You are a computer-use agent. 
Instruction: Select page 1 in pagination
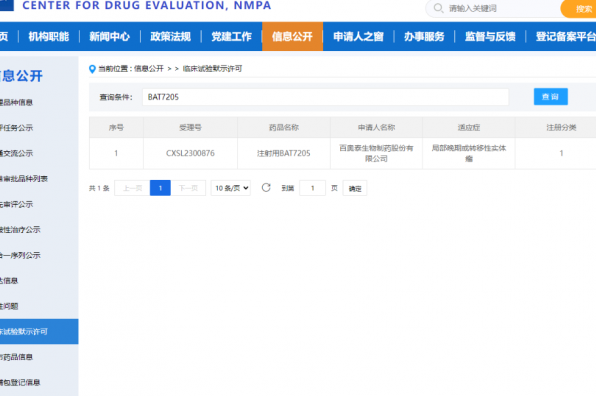tap(160, 188)
